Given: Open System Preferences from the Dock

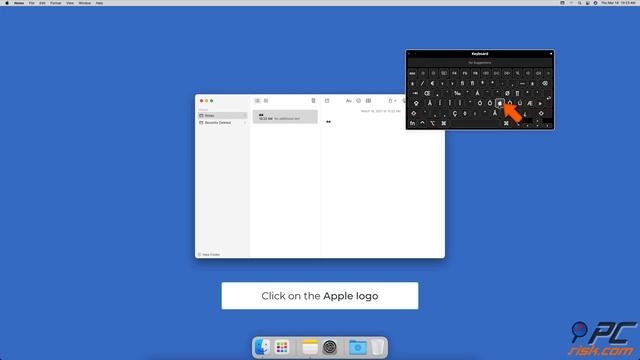Looking at the screenshot, I should tap(330, 347).
